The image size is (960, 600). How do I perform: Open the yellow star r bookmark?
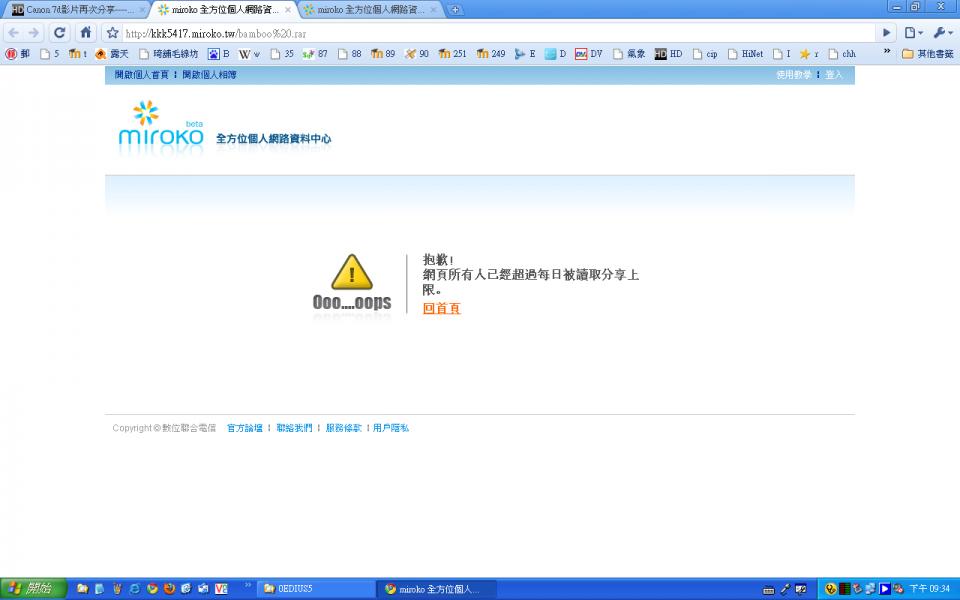[809, 54]
